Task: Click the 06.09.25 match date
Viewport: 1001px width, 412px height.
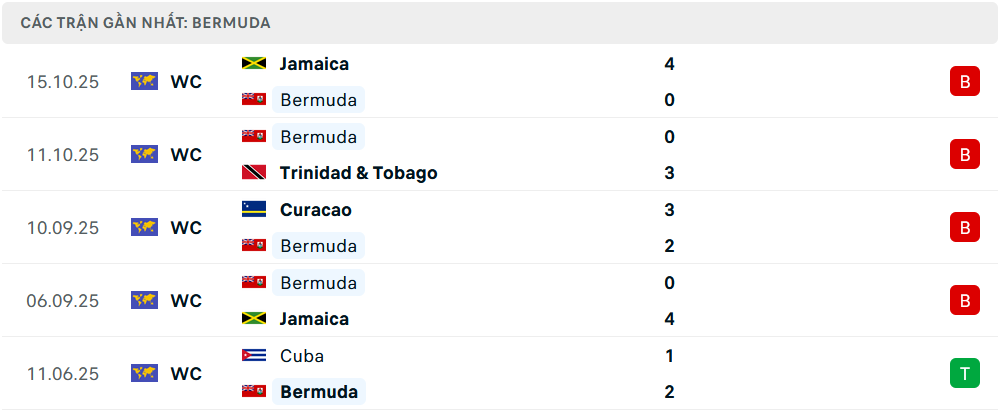Action: 63,301
